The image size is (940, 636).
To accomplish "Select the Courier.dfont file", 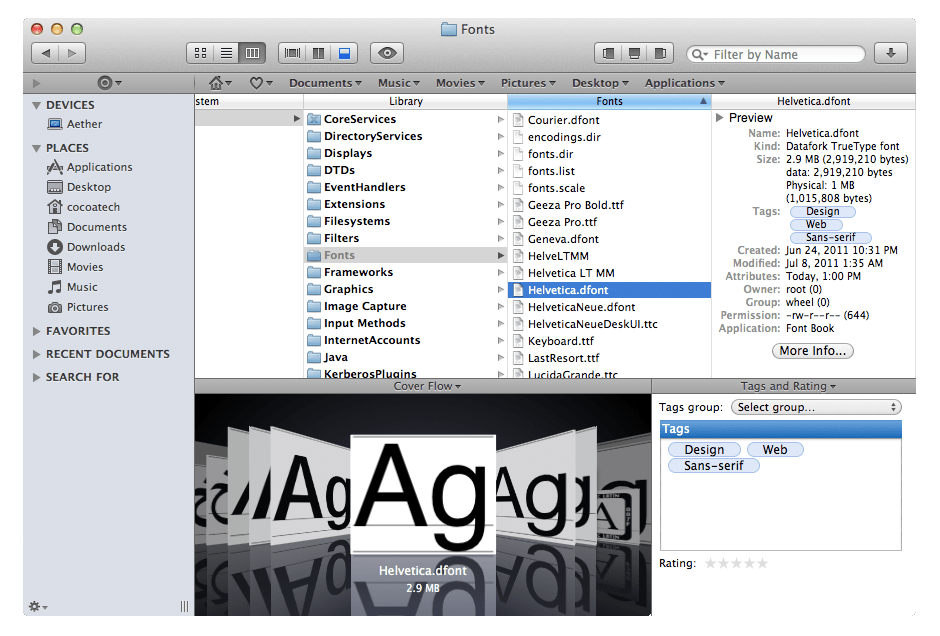I will tap(610, 120).
